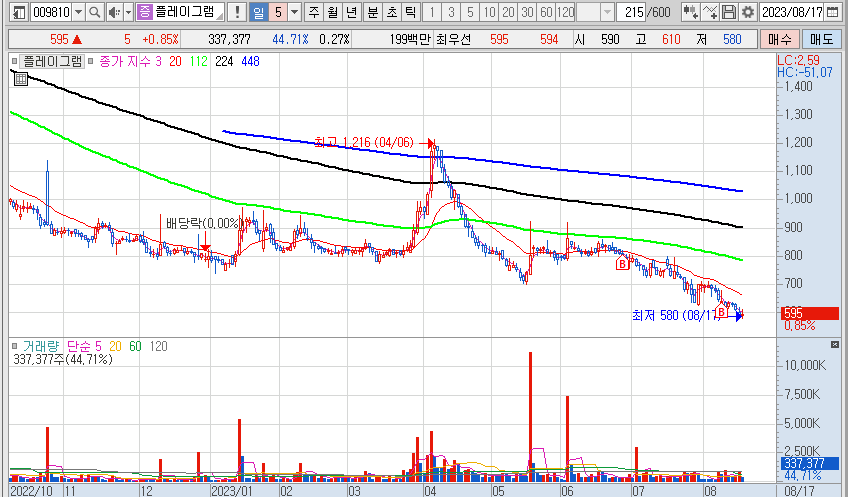Click the 199백만 trading value text
The height and width of the screenshot is (497, 848).
[410, 39]
